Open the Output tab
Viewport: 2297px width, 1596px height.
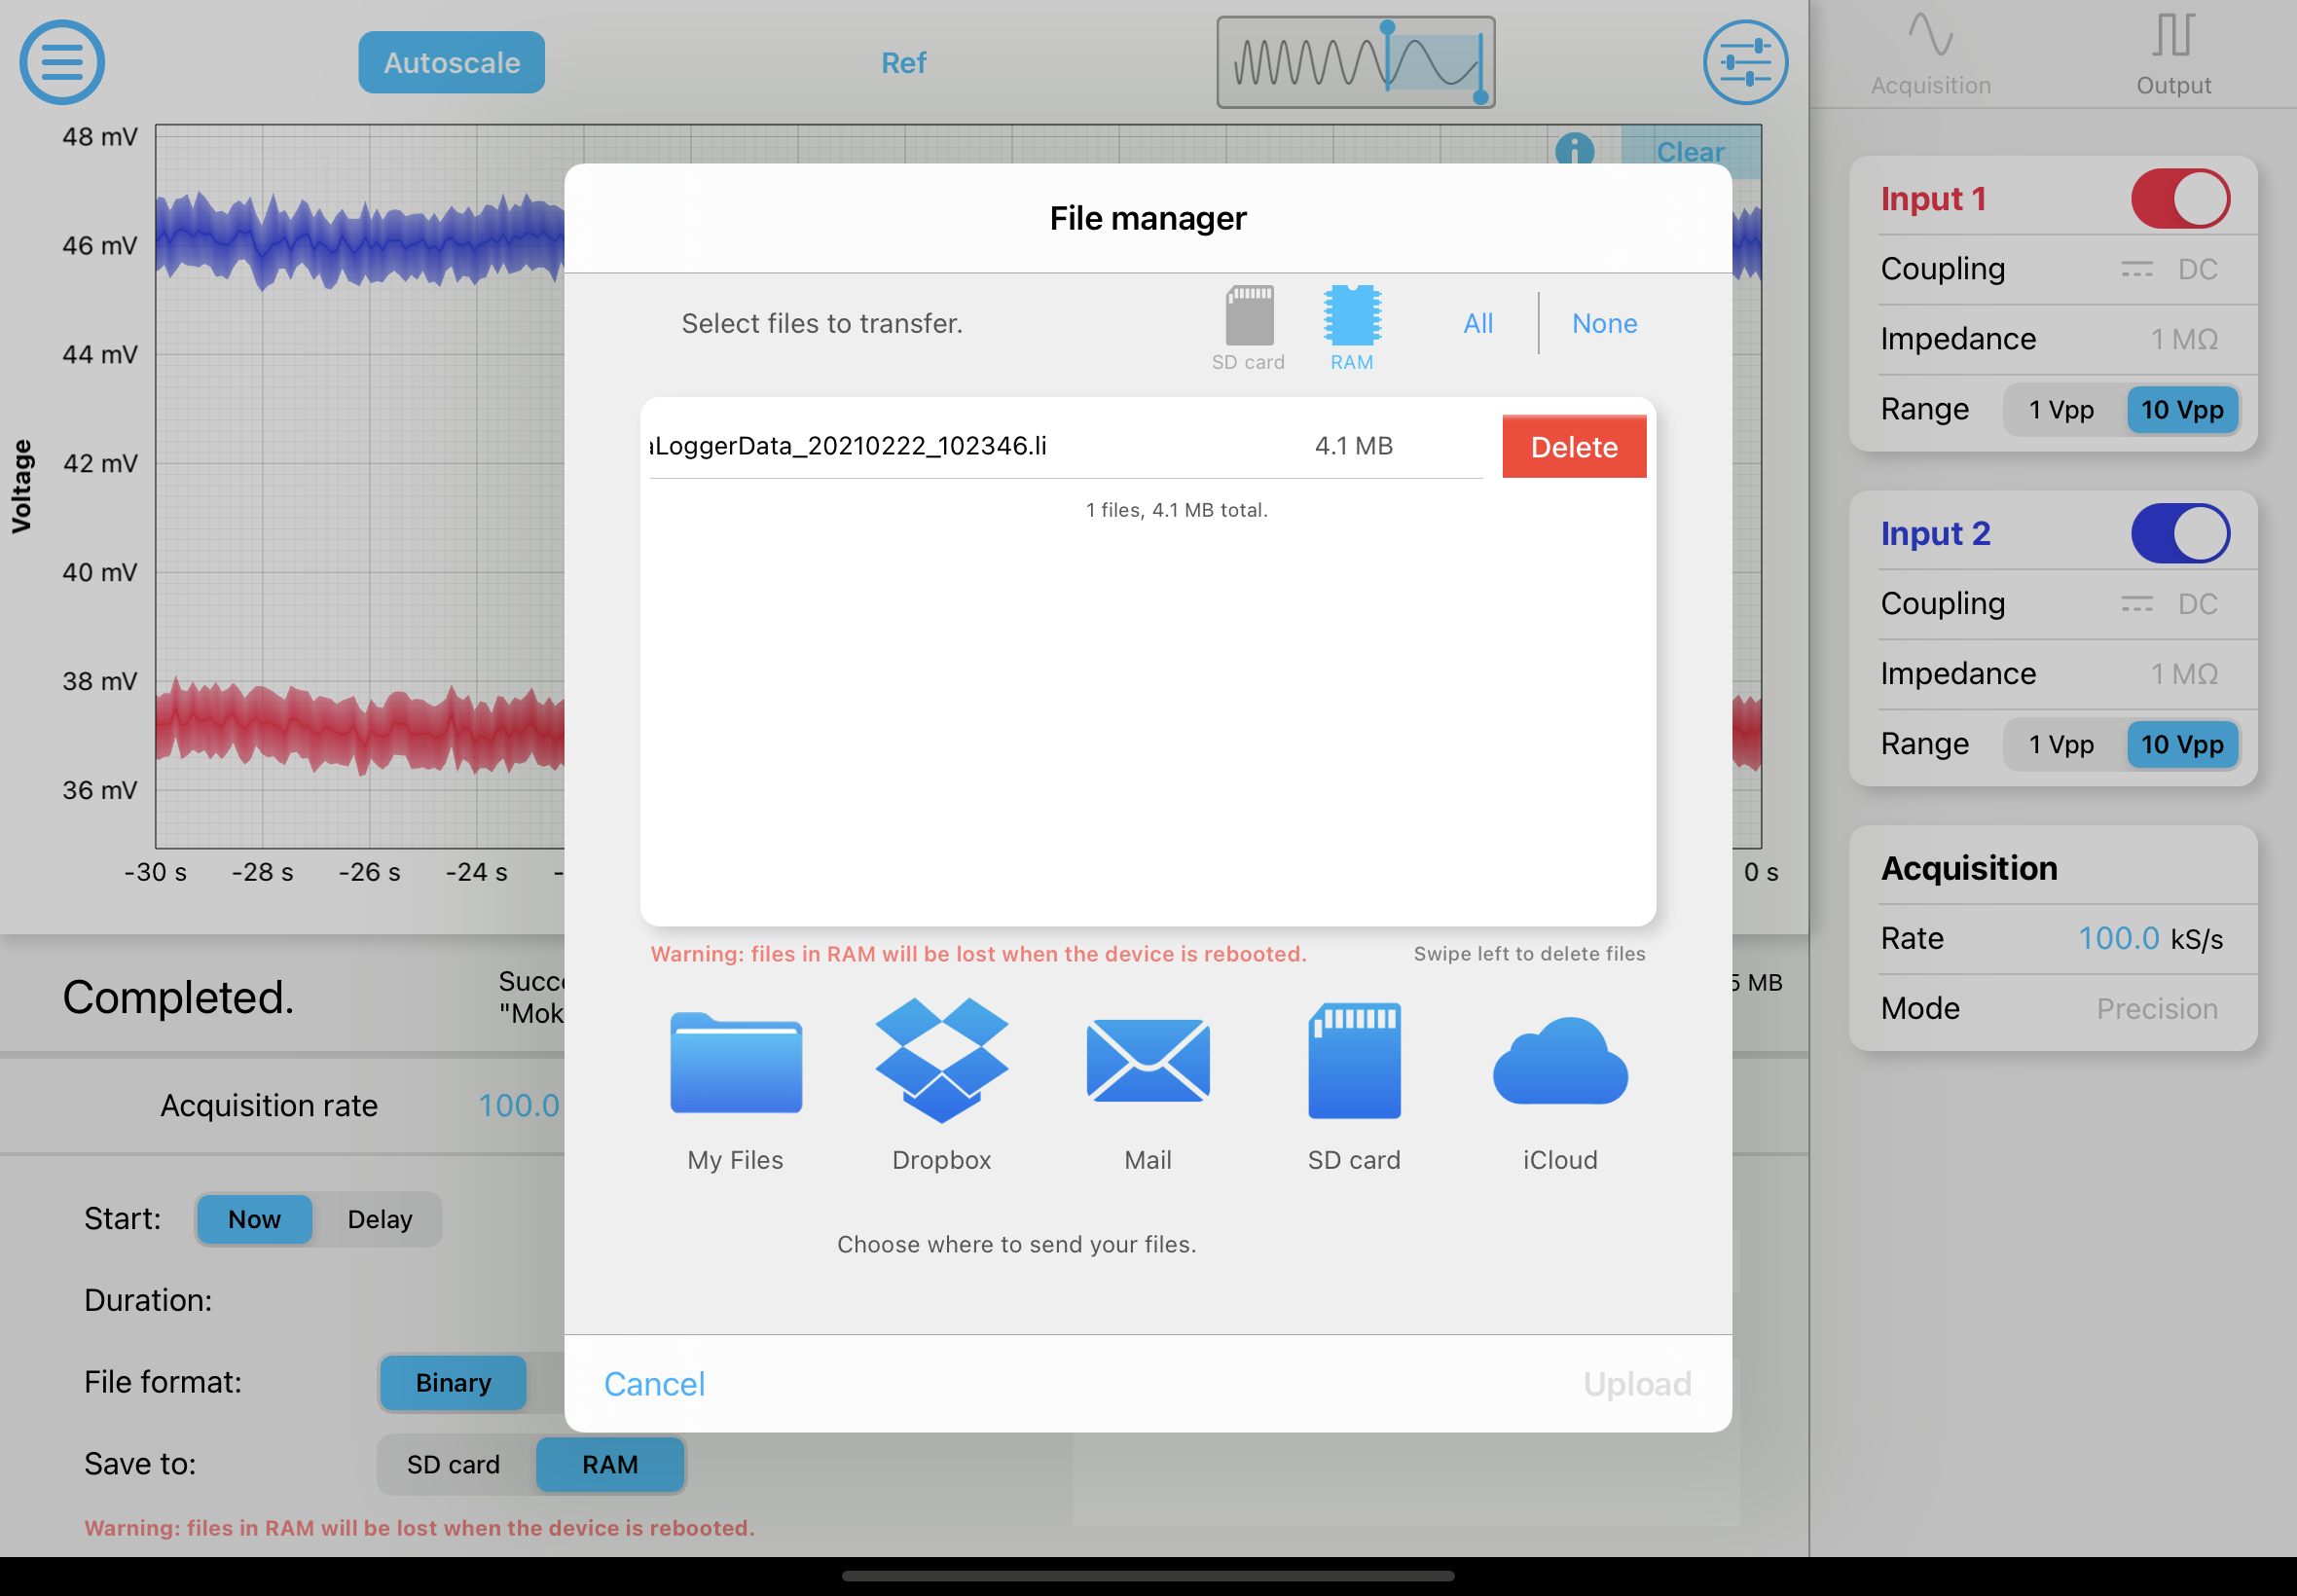tap(2173, 54)
